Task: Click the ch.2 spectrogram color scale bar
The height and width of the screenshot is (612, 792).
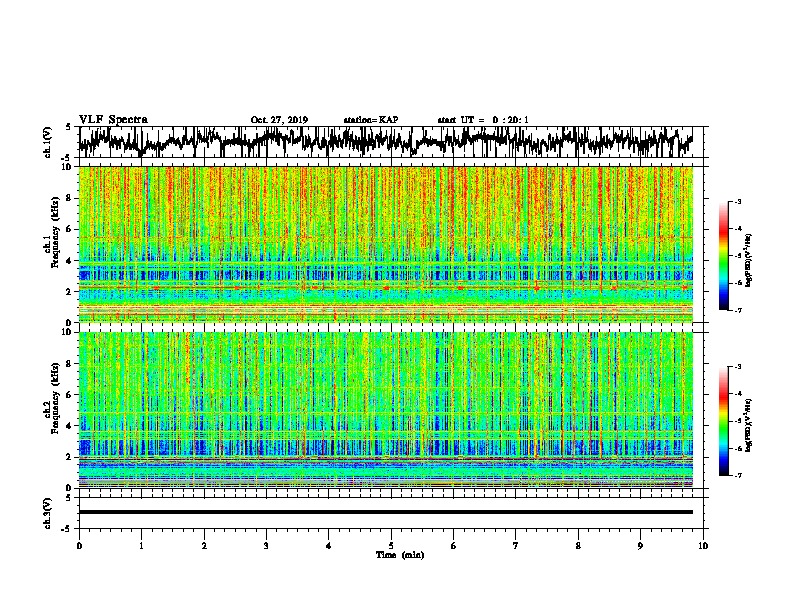Action: point(723,421)
